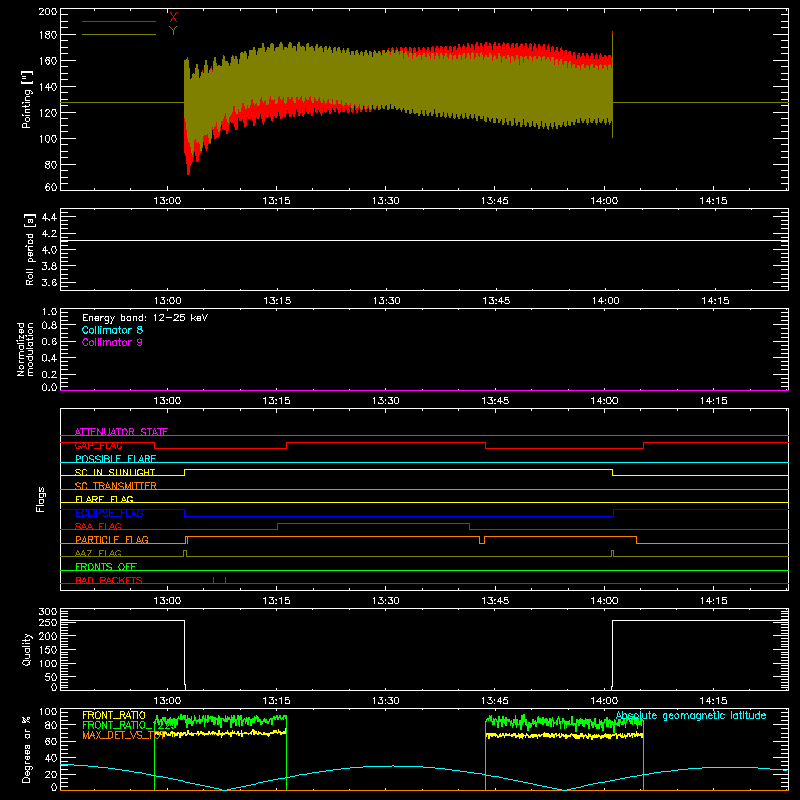
Task: Select the SAA_FLAG label
Action: pos(98,526)
